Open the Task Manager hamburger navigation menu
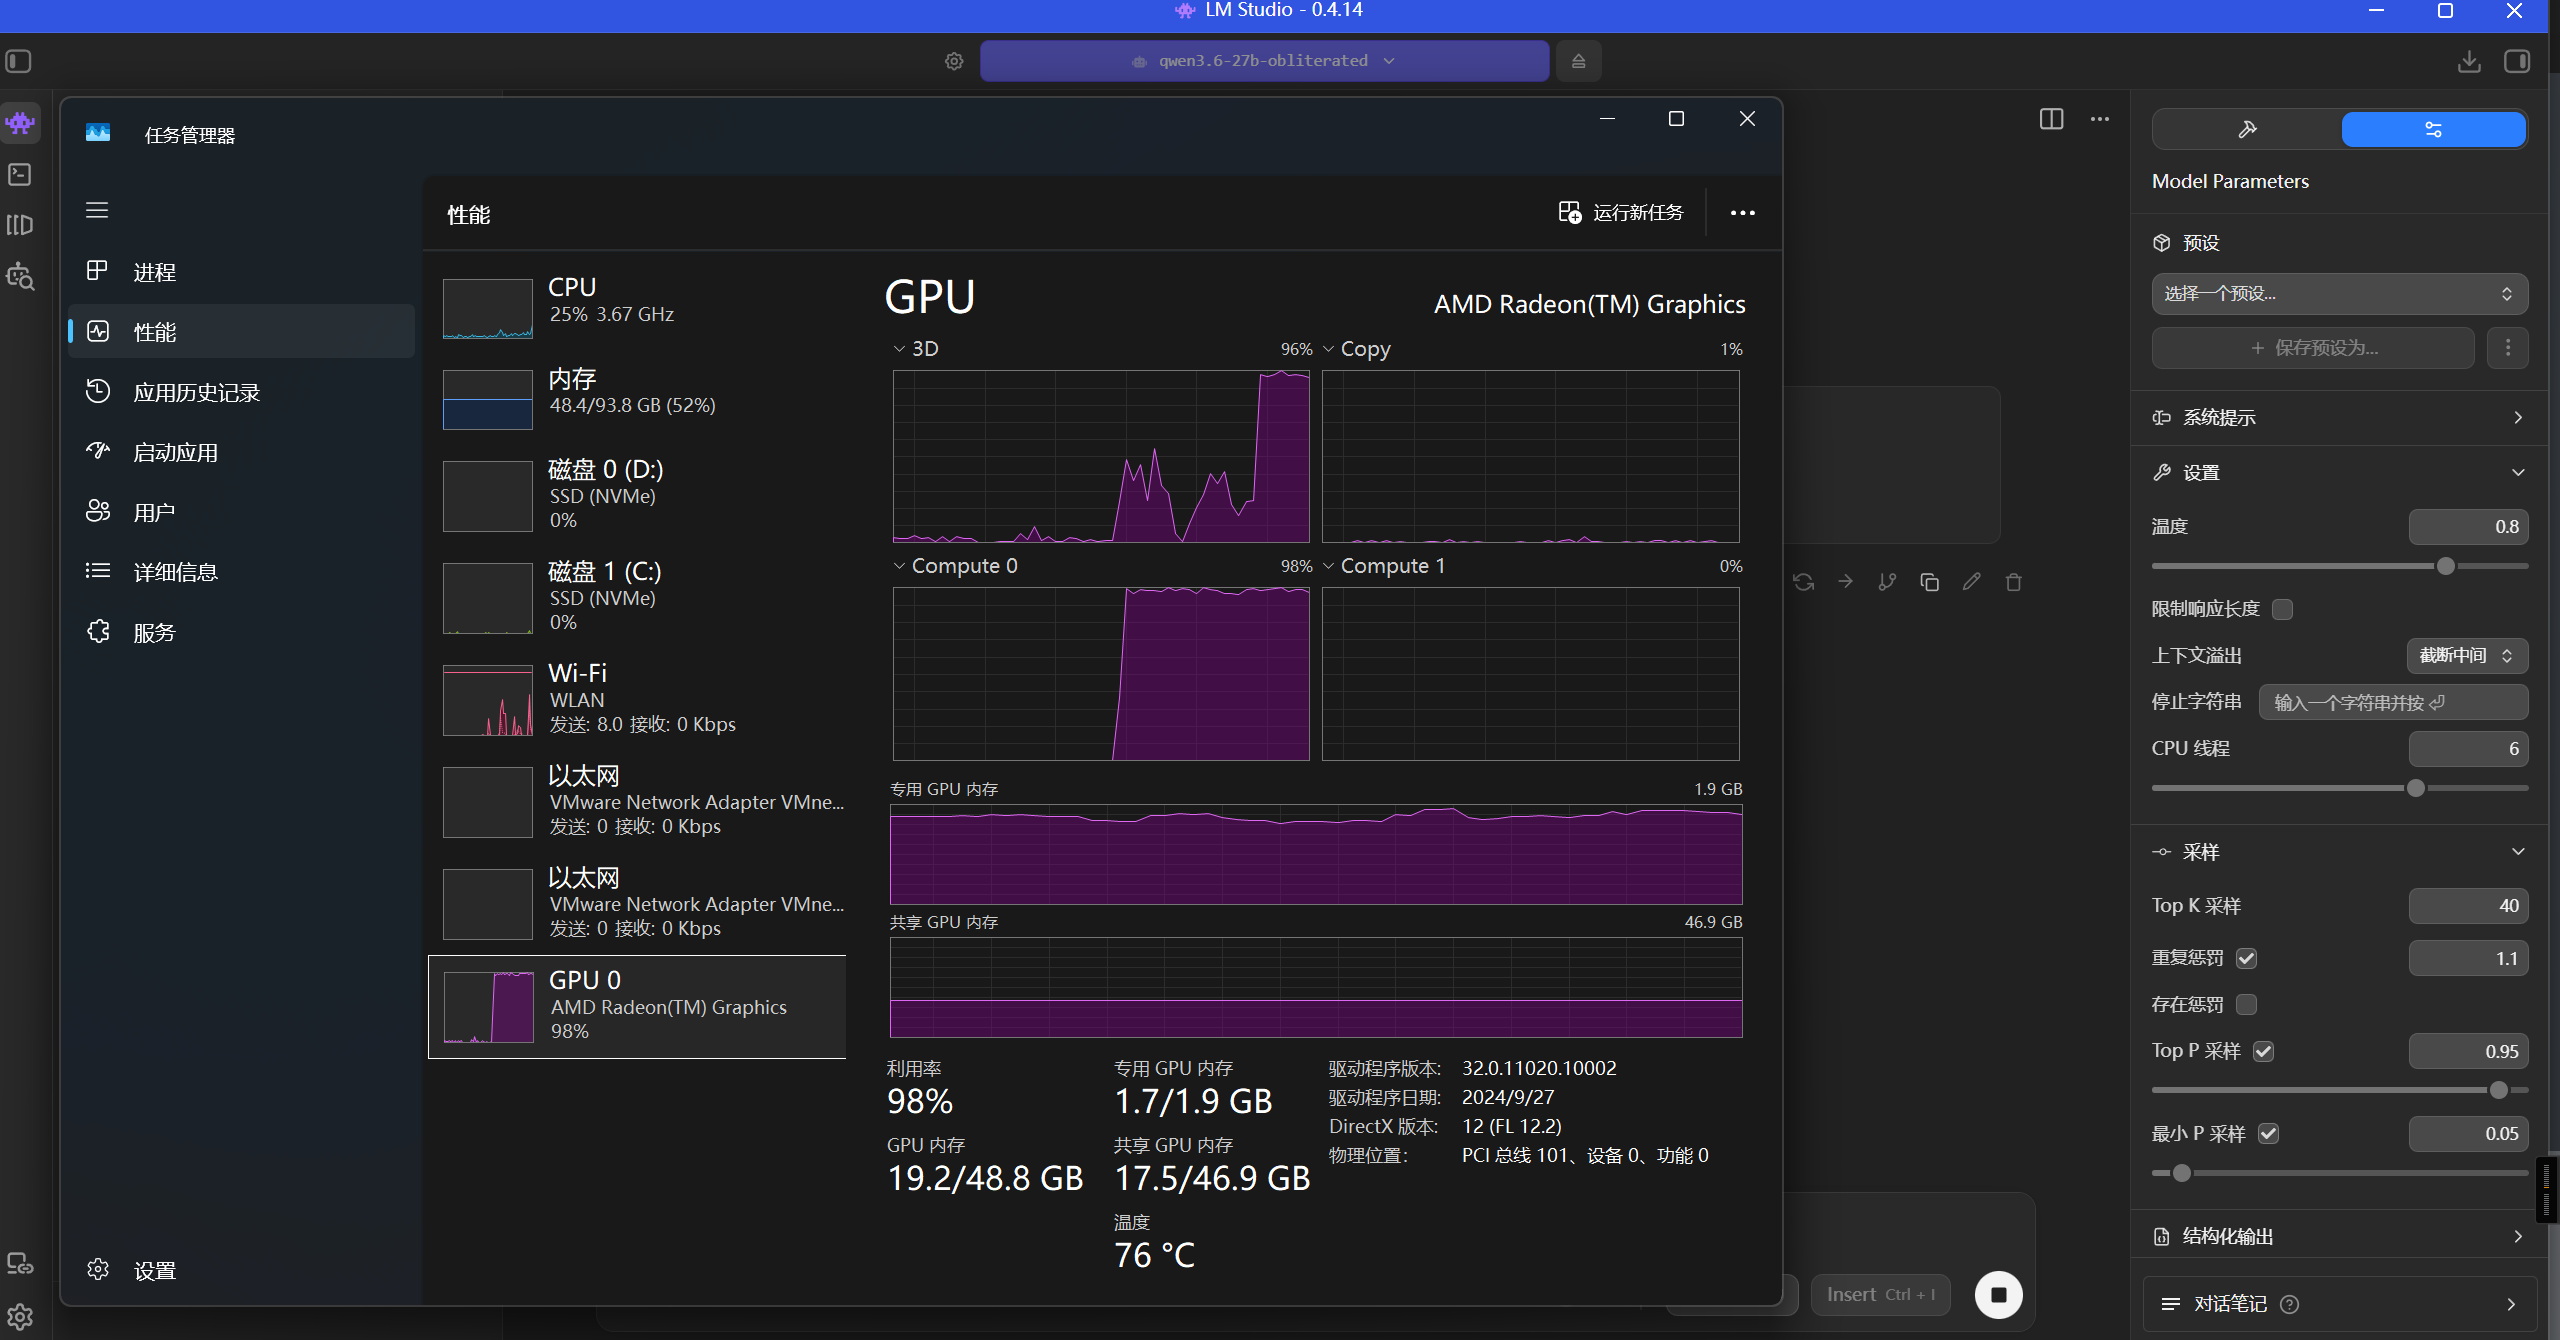The width and height of the screenshot is (2560, 1340). (x=97, y=210)
